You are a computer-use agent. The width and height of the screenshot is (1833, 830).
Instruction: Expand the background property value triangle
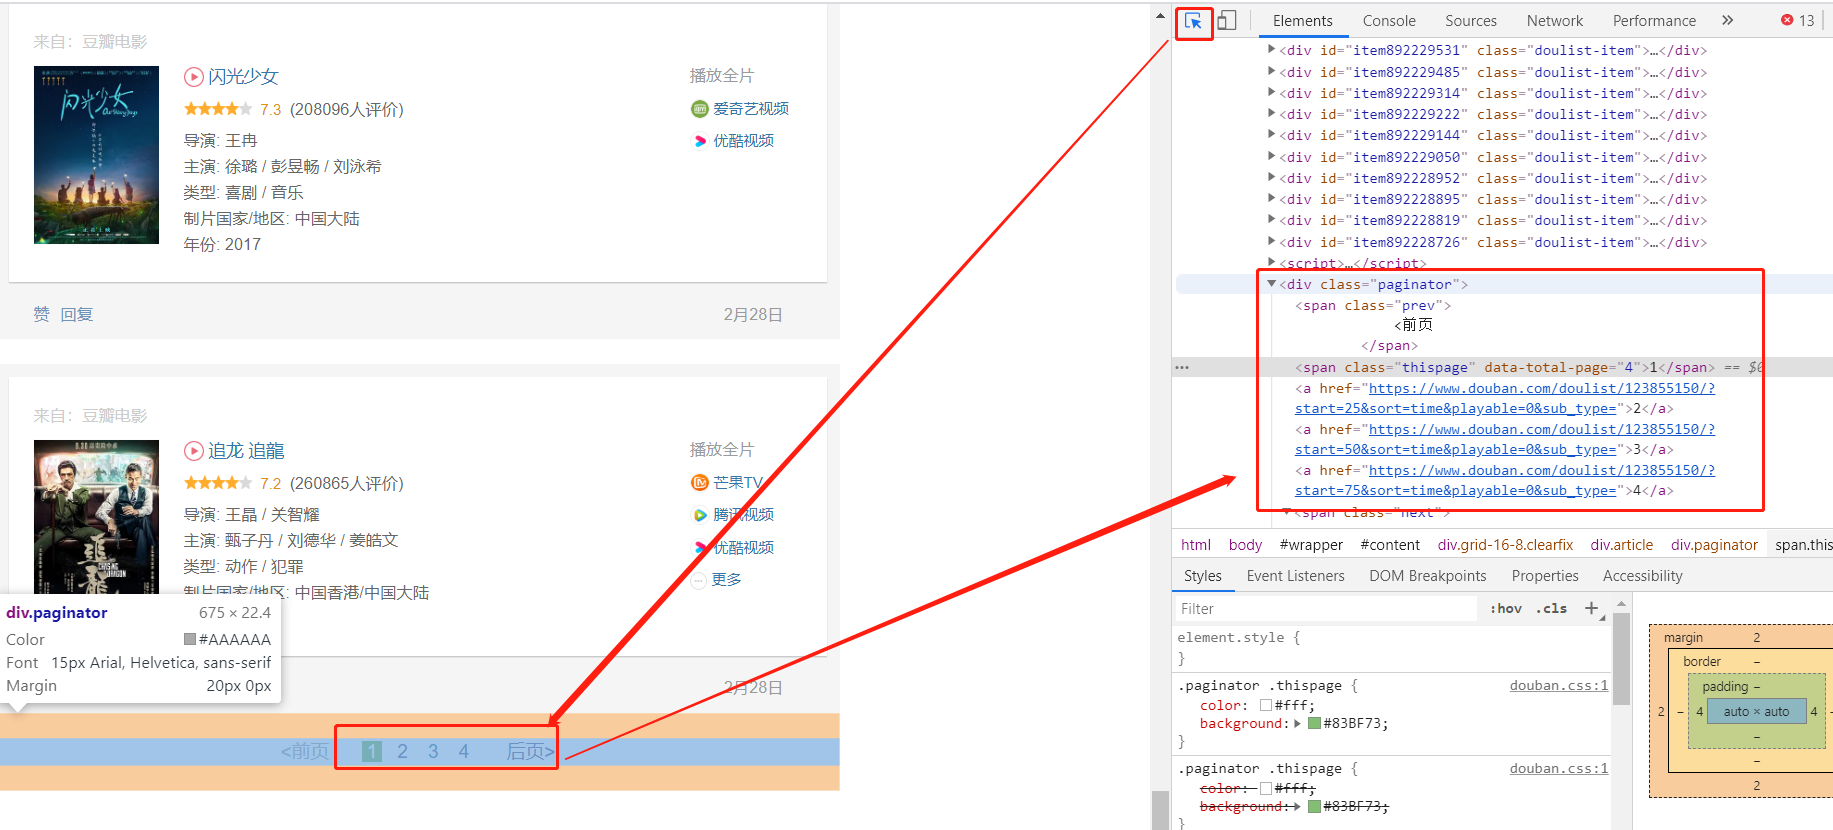pyautogui.click(x=1298, y=723)
